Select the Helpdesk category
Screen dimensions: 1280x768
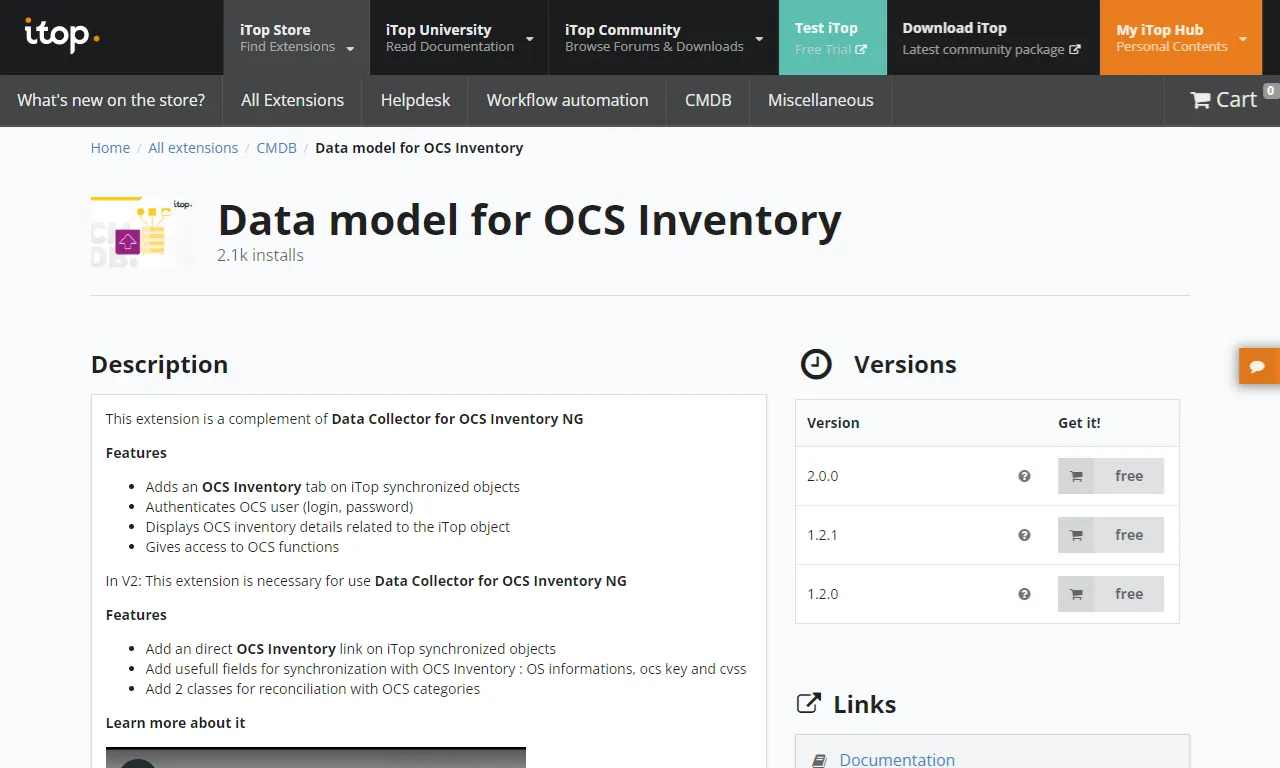click(415, 100)
